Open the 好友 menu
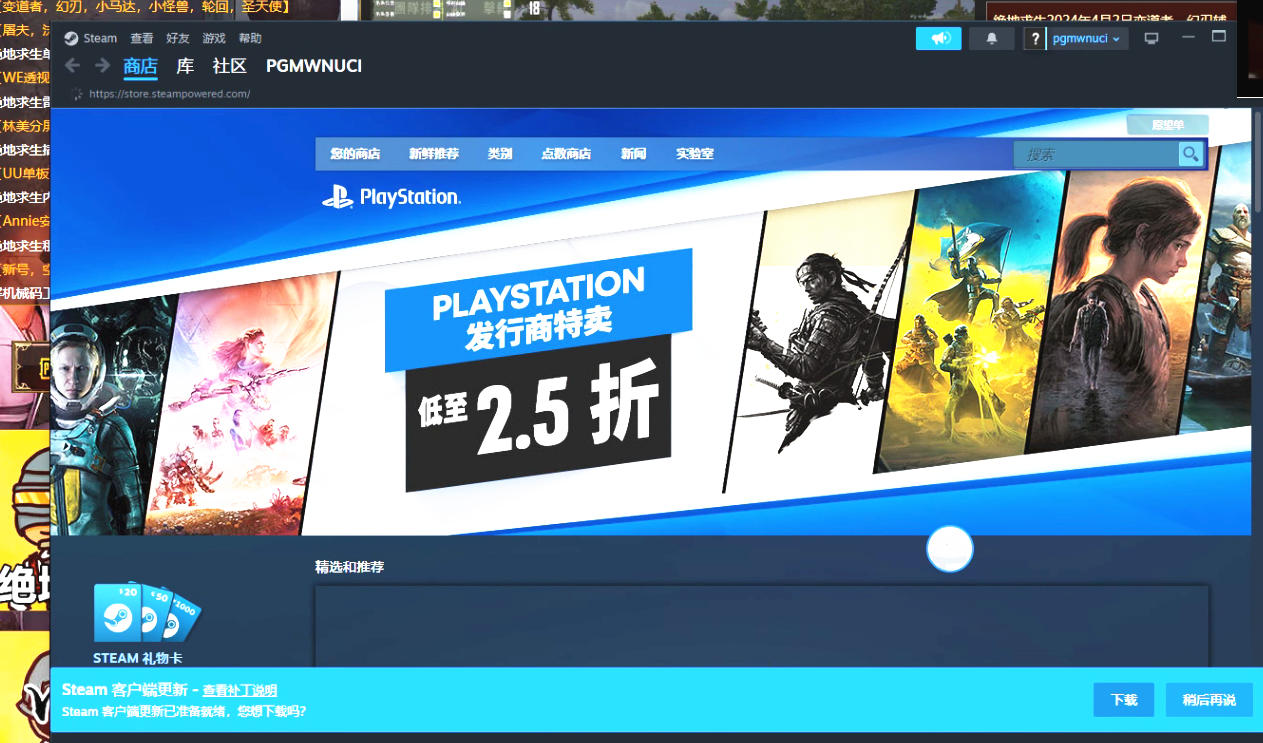This screenshot has height=743, width=1263. 178,38
